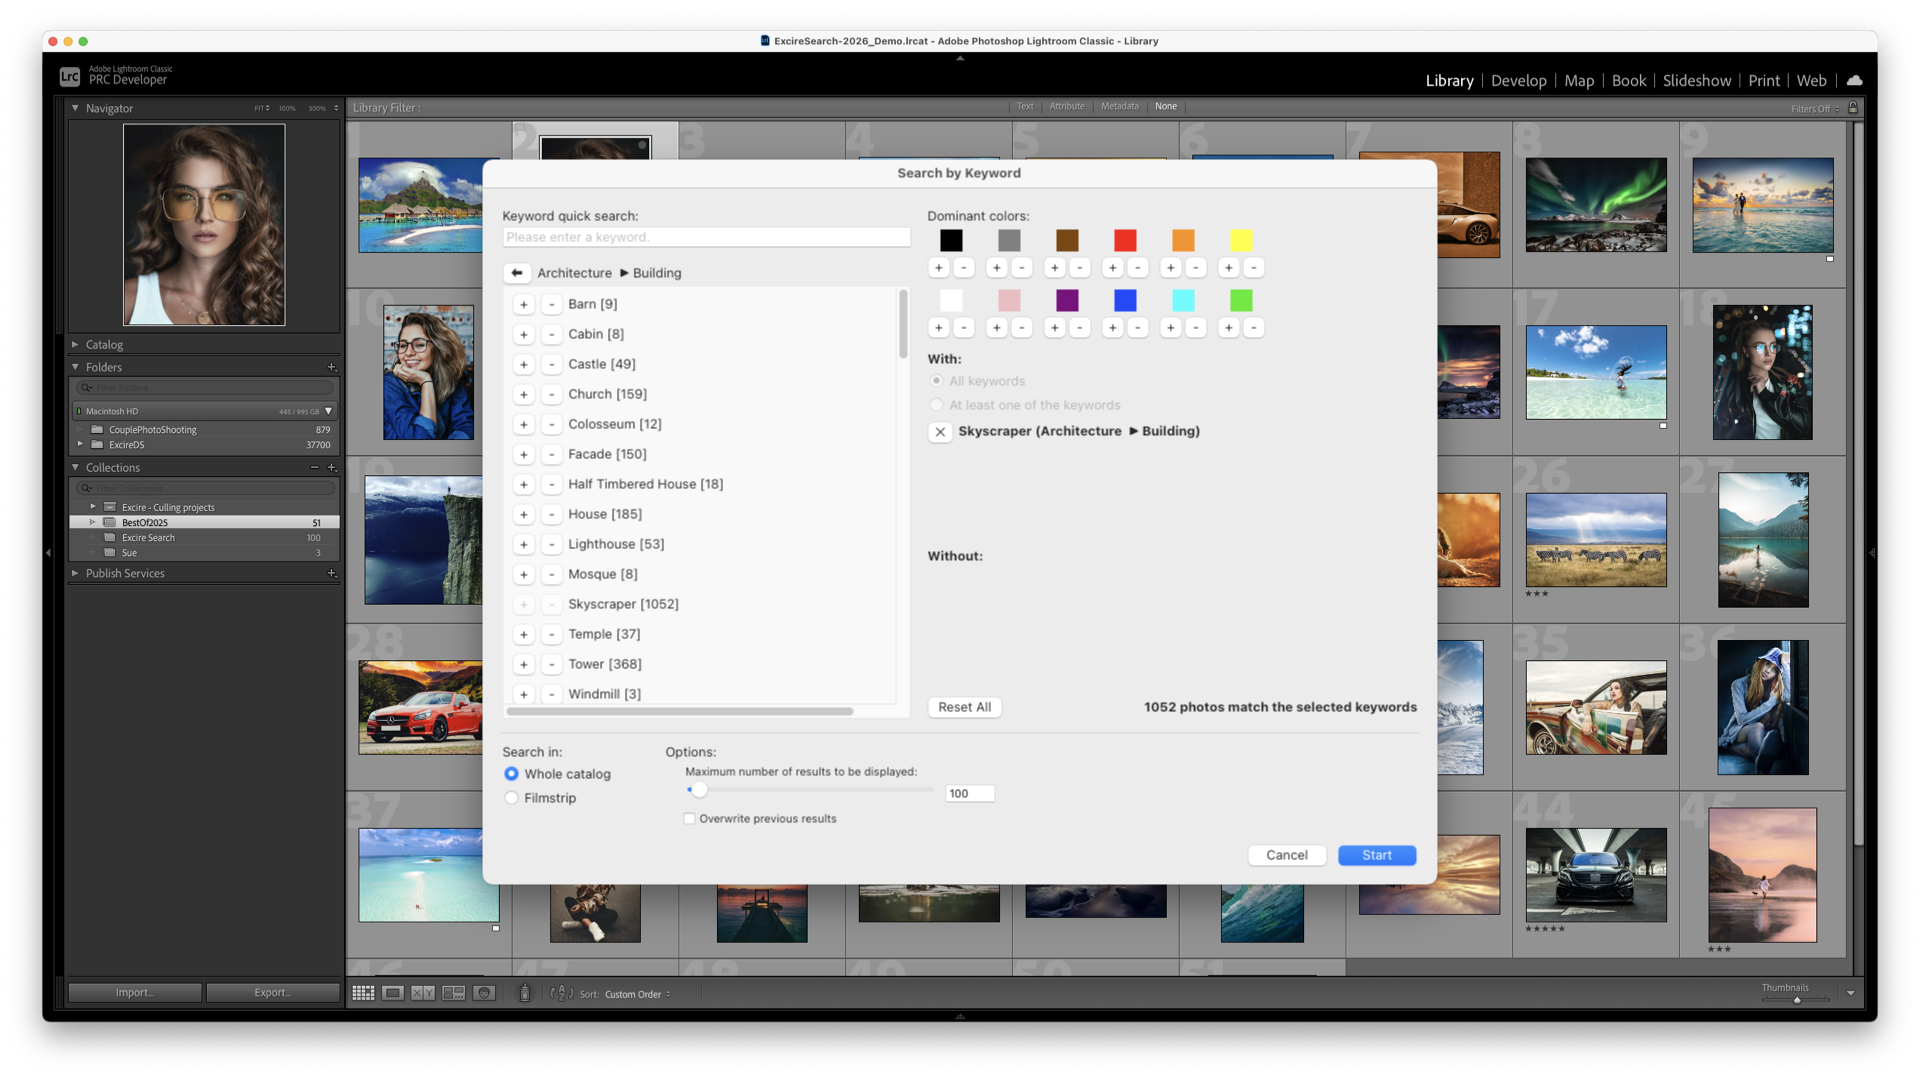Click the Start button

pos(1376,855)
